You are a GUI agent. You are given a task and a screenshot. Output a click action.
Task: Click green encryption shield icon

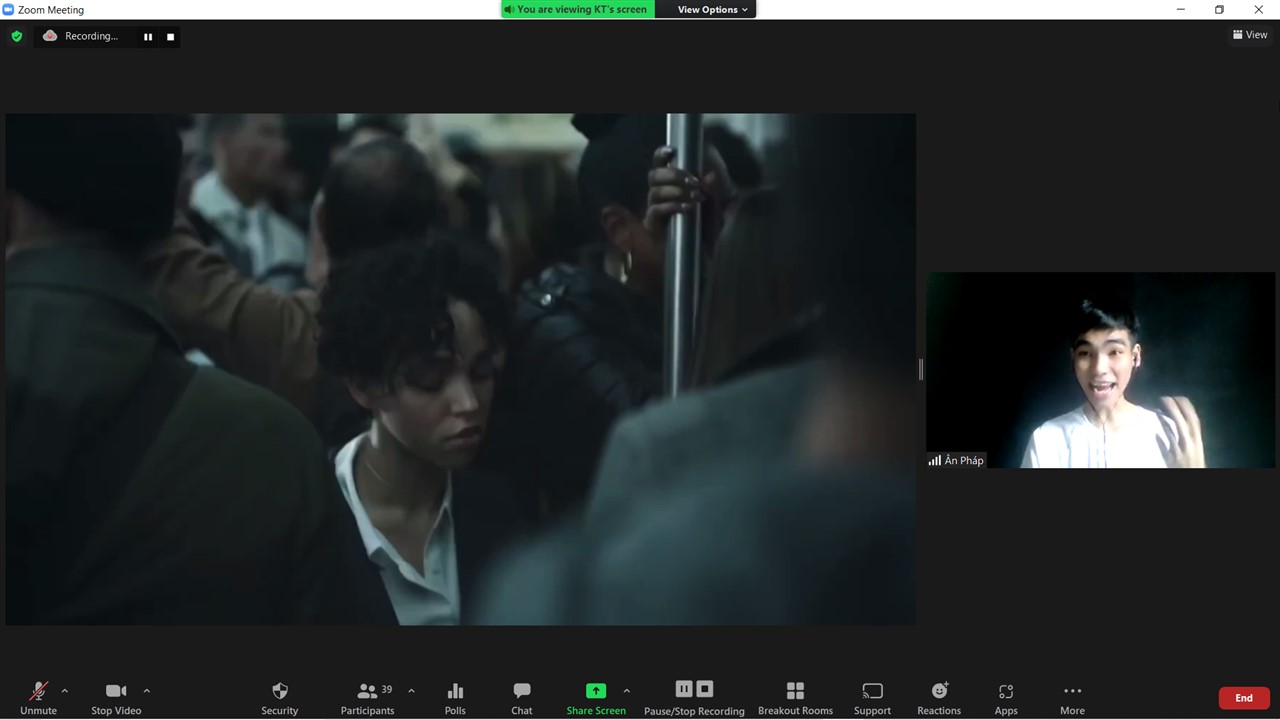[17, 36]
